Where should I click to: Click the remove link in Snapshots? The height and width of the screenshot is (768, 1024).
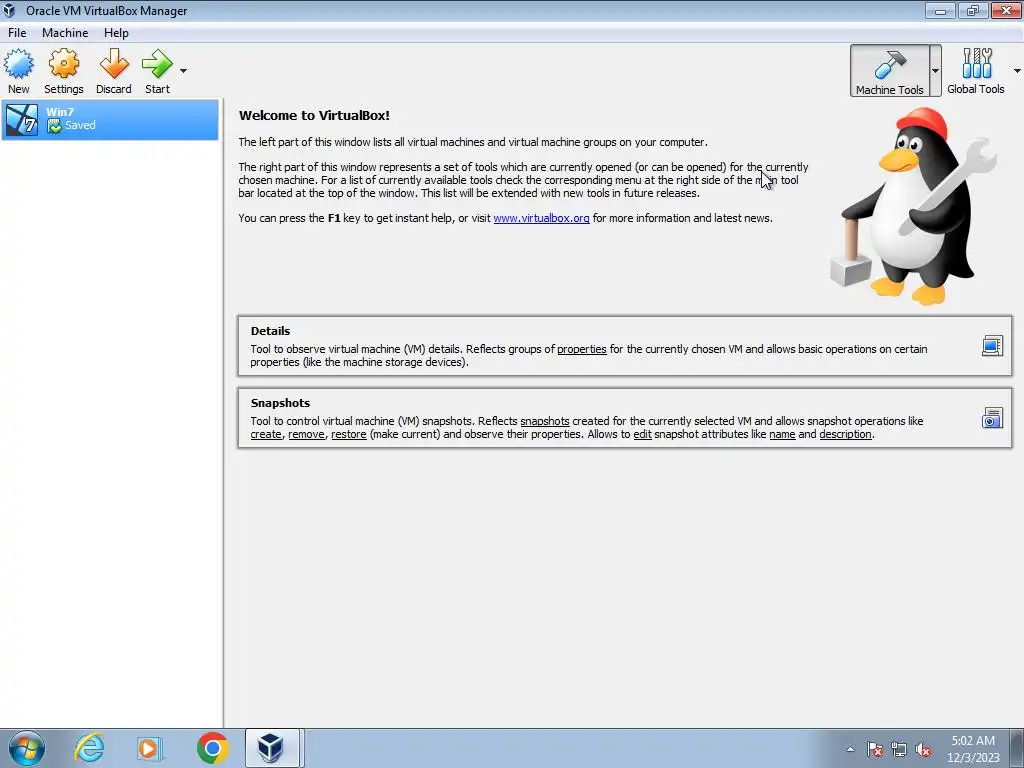point(306,434)
